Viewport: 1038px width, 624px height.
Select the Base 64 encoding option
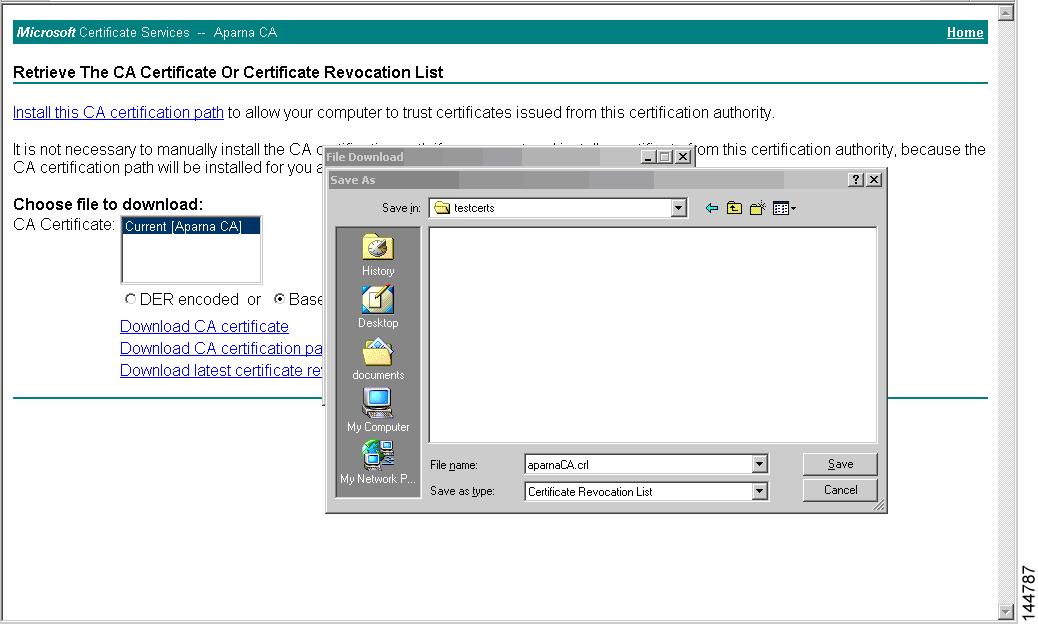coord(279,299)
